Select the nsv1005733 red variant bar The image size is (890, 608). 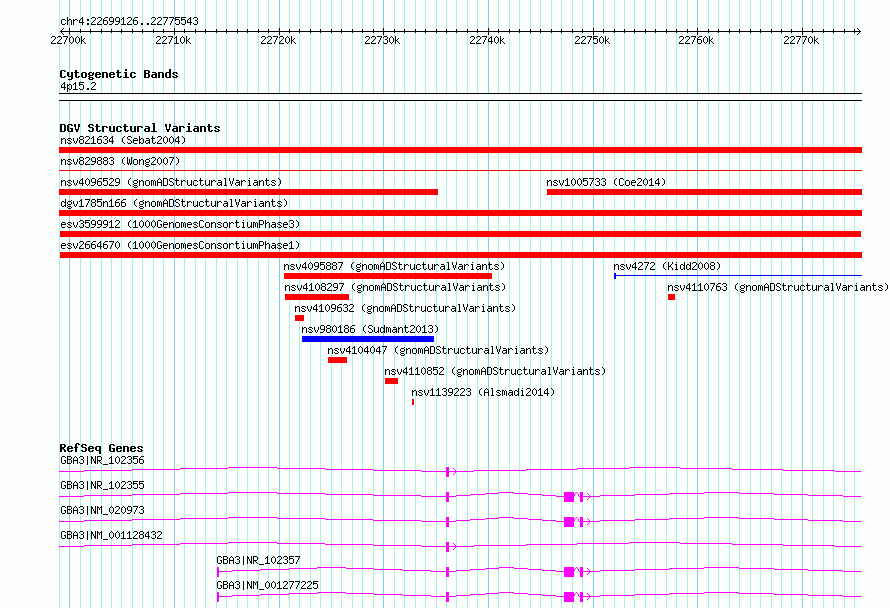[x=704, y=192]
